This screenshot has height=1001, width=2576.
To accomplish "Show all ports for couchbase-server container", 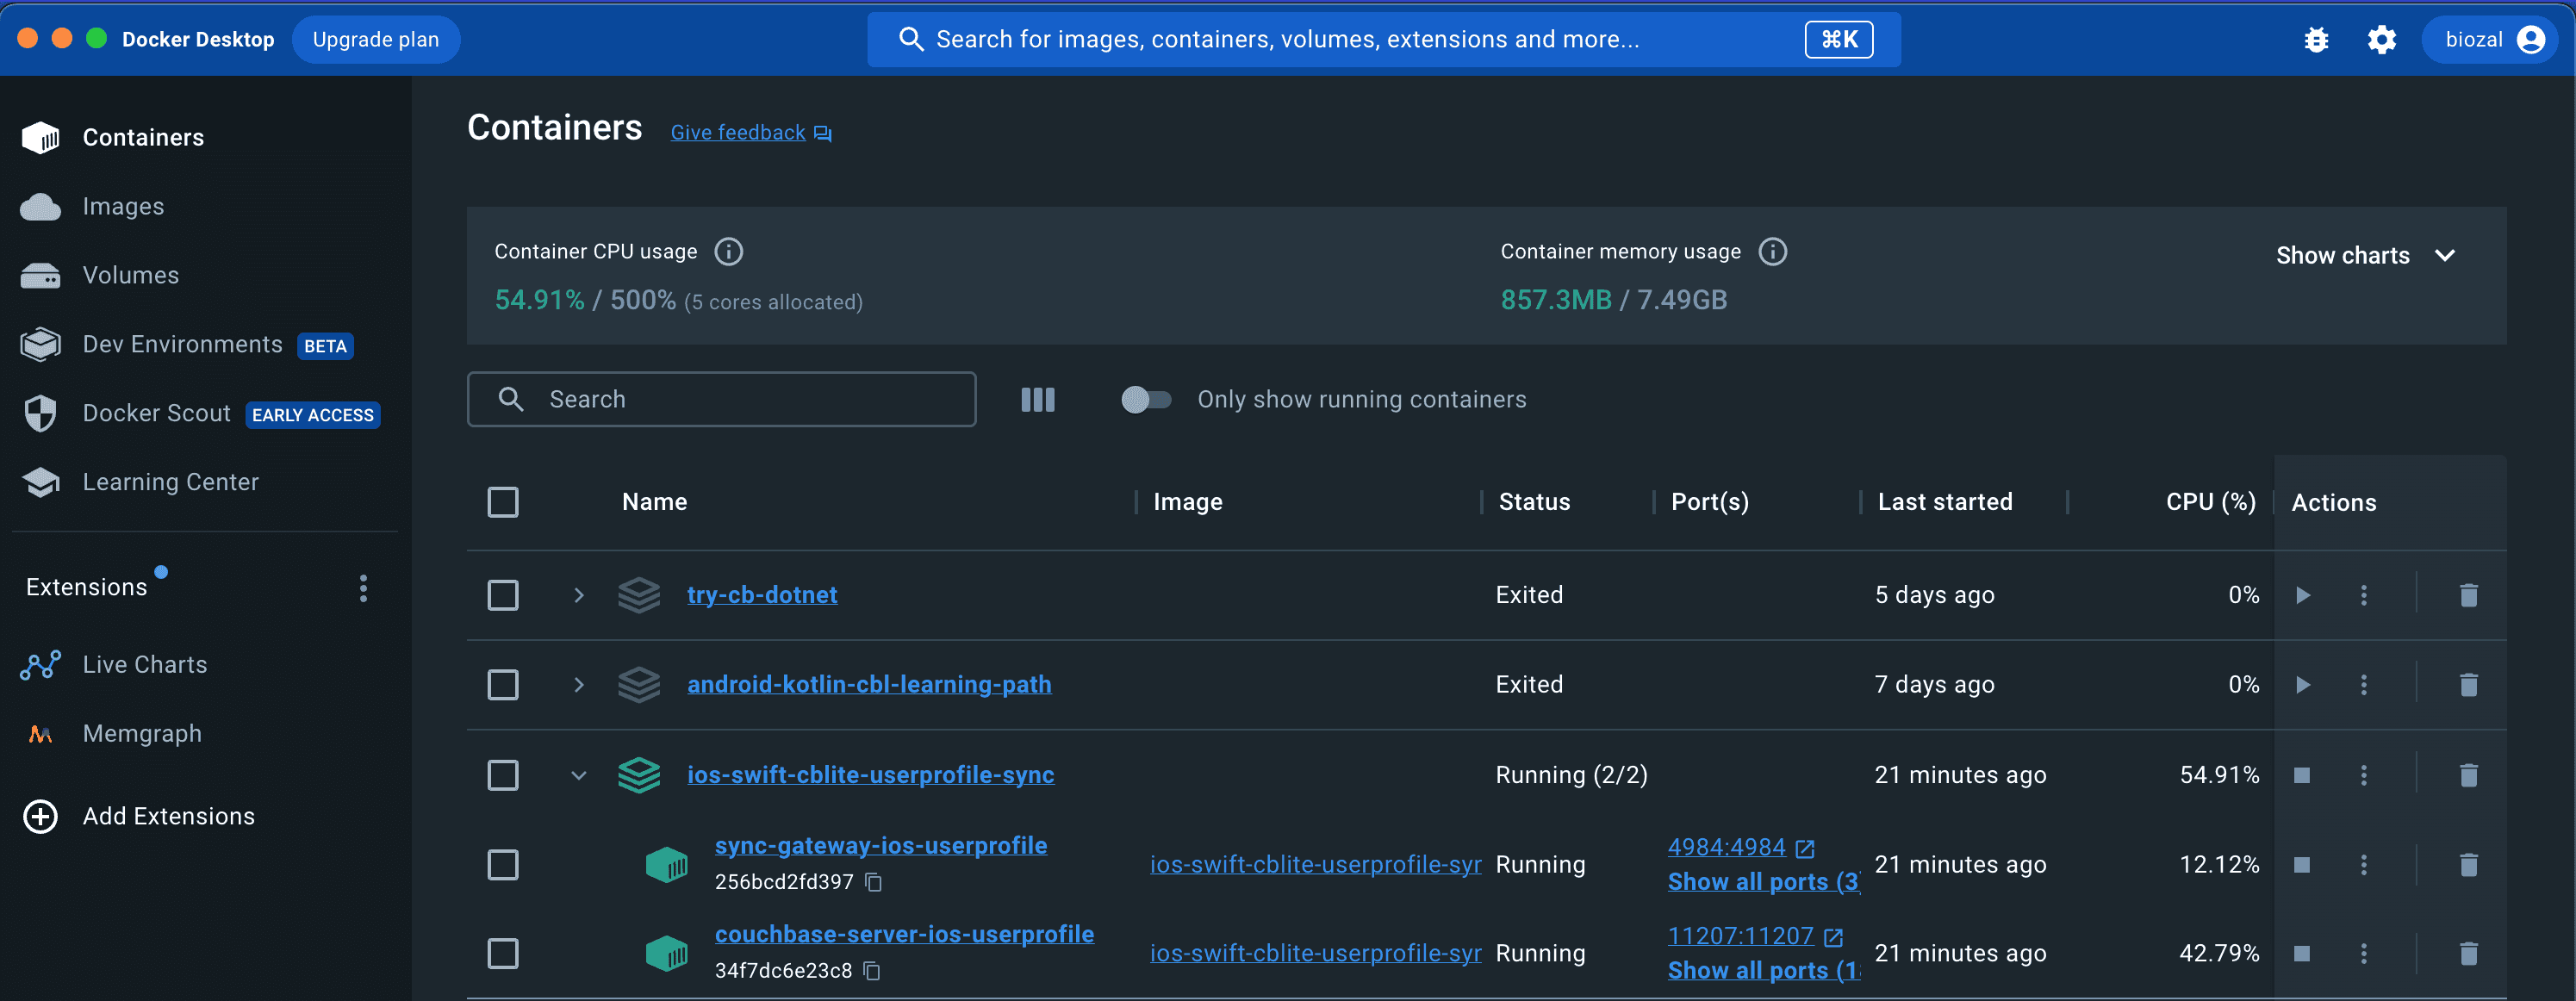I will (x=1763, y=971).
